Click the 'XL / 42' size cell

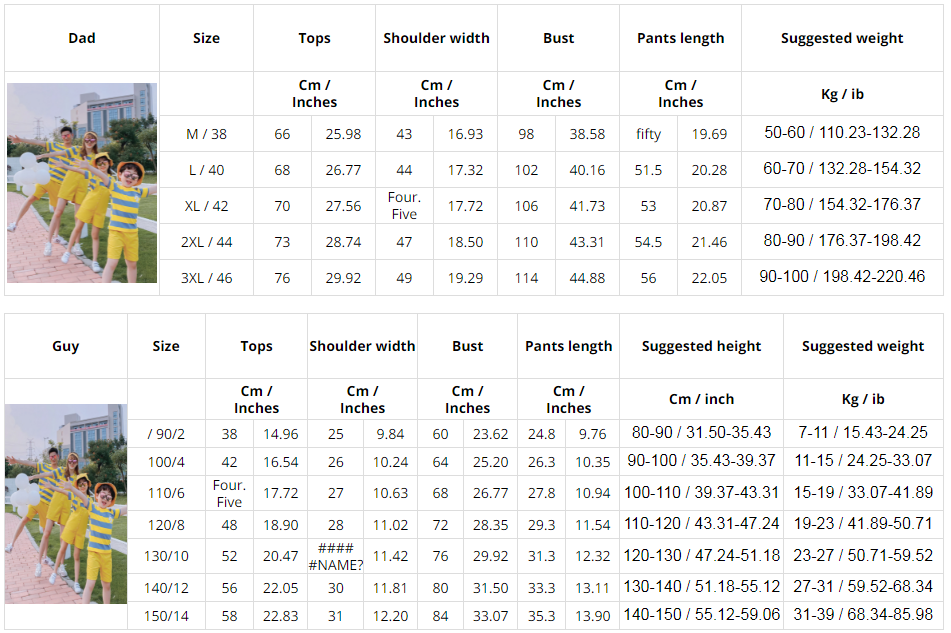coord(206,206)
